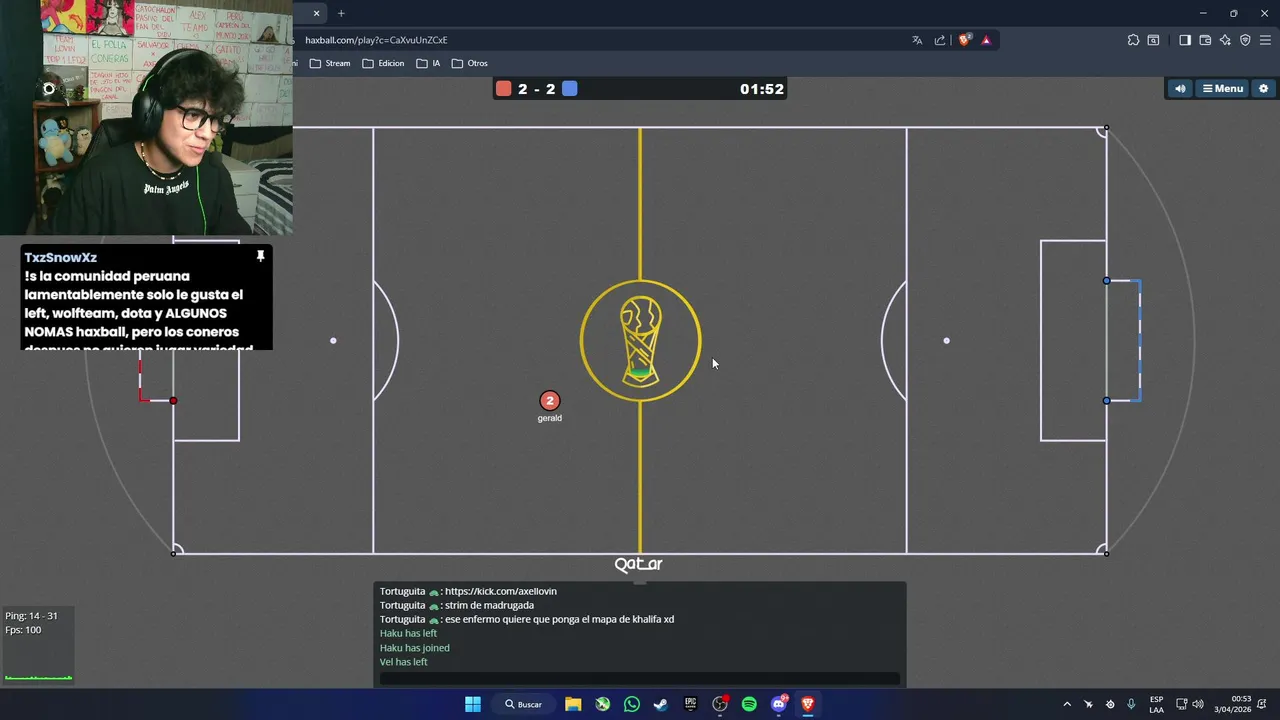
Task: Click the pin icon on TxzSnowXz message
Action: pos(260,257)
